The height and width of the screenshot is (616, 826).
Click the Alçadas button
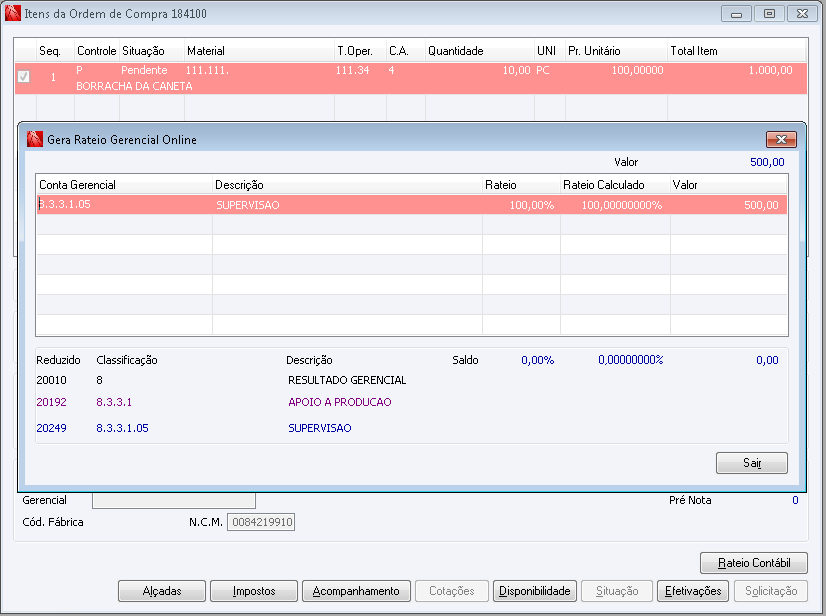162,591
